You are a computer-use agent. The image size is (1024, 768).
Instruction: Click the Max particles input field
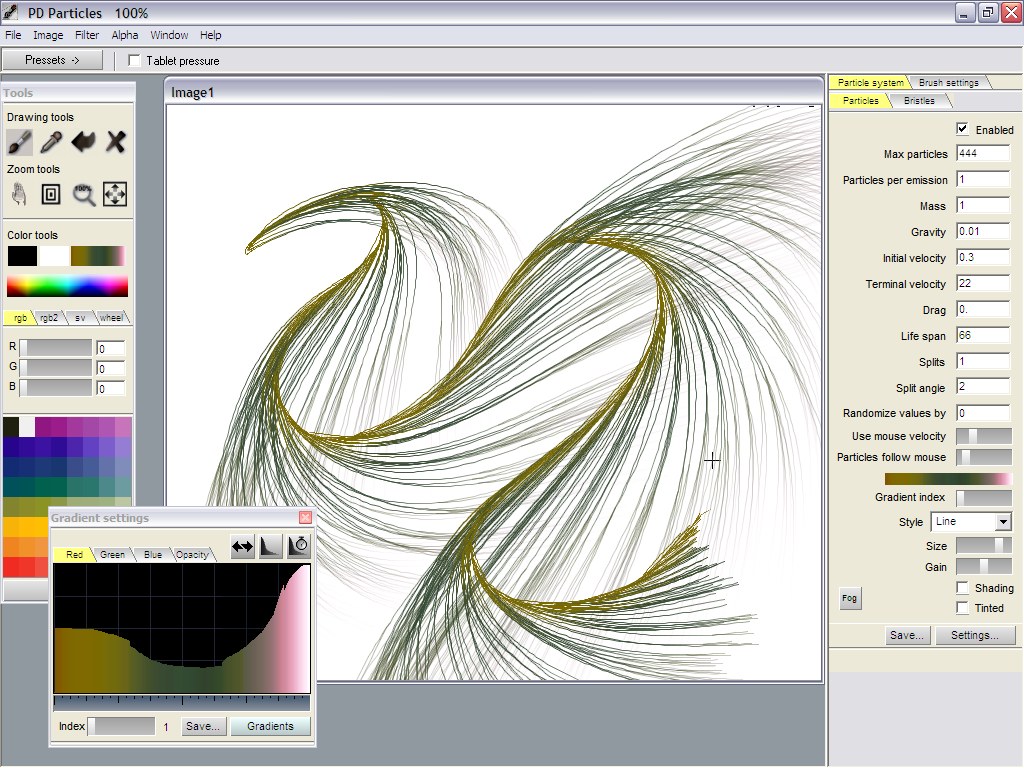point(982,154)
